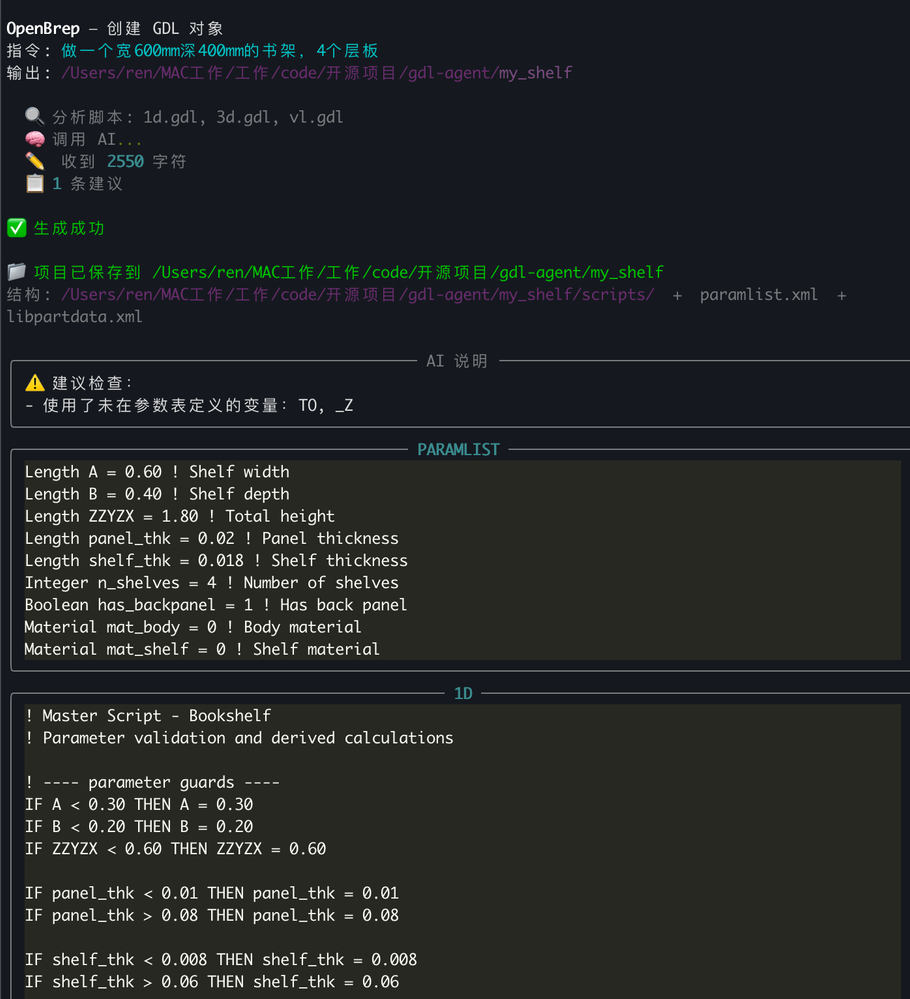The image size is (910, 999).
Task: Click the Material mat_shelf = 0 line
Action: [x=202, y=649]
